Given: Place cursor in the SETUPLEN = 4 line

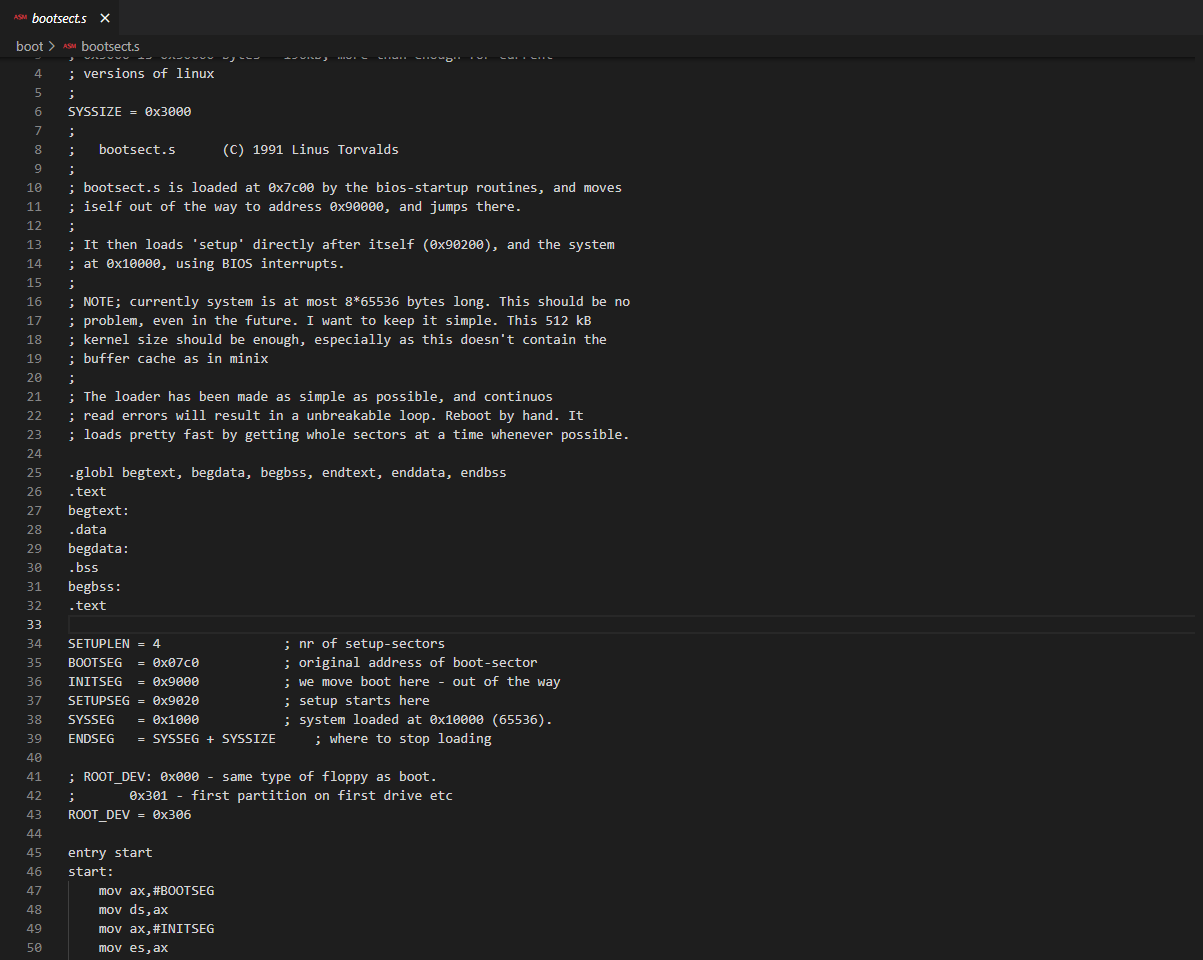Looking at the screenshot, I should pyautogui.click(x=110, y=643).
